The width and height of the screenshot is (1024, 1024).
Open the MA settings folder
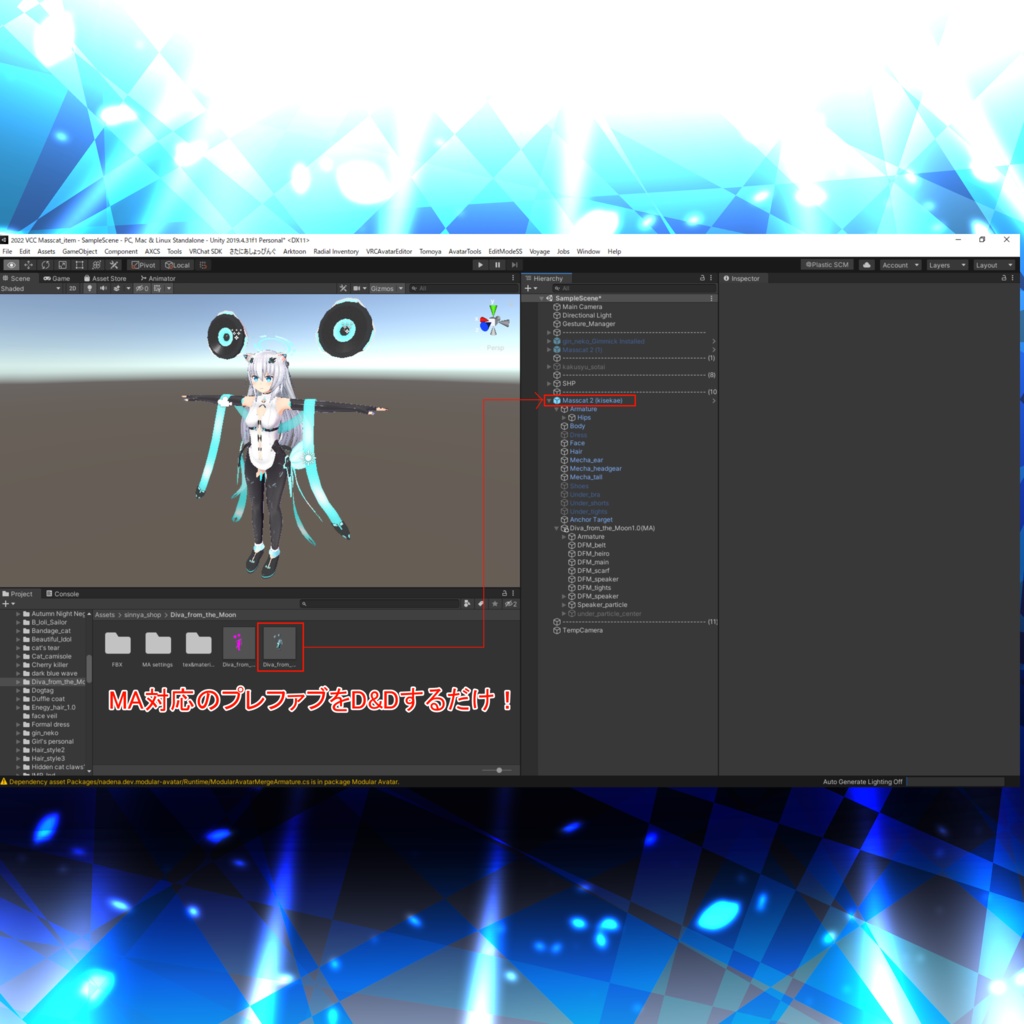point(158,644)
